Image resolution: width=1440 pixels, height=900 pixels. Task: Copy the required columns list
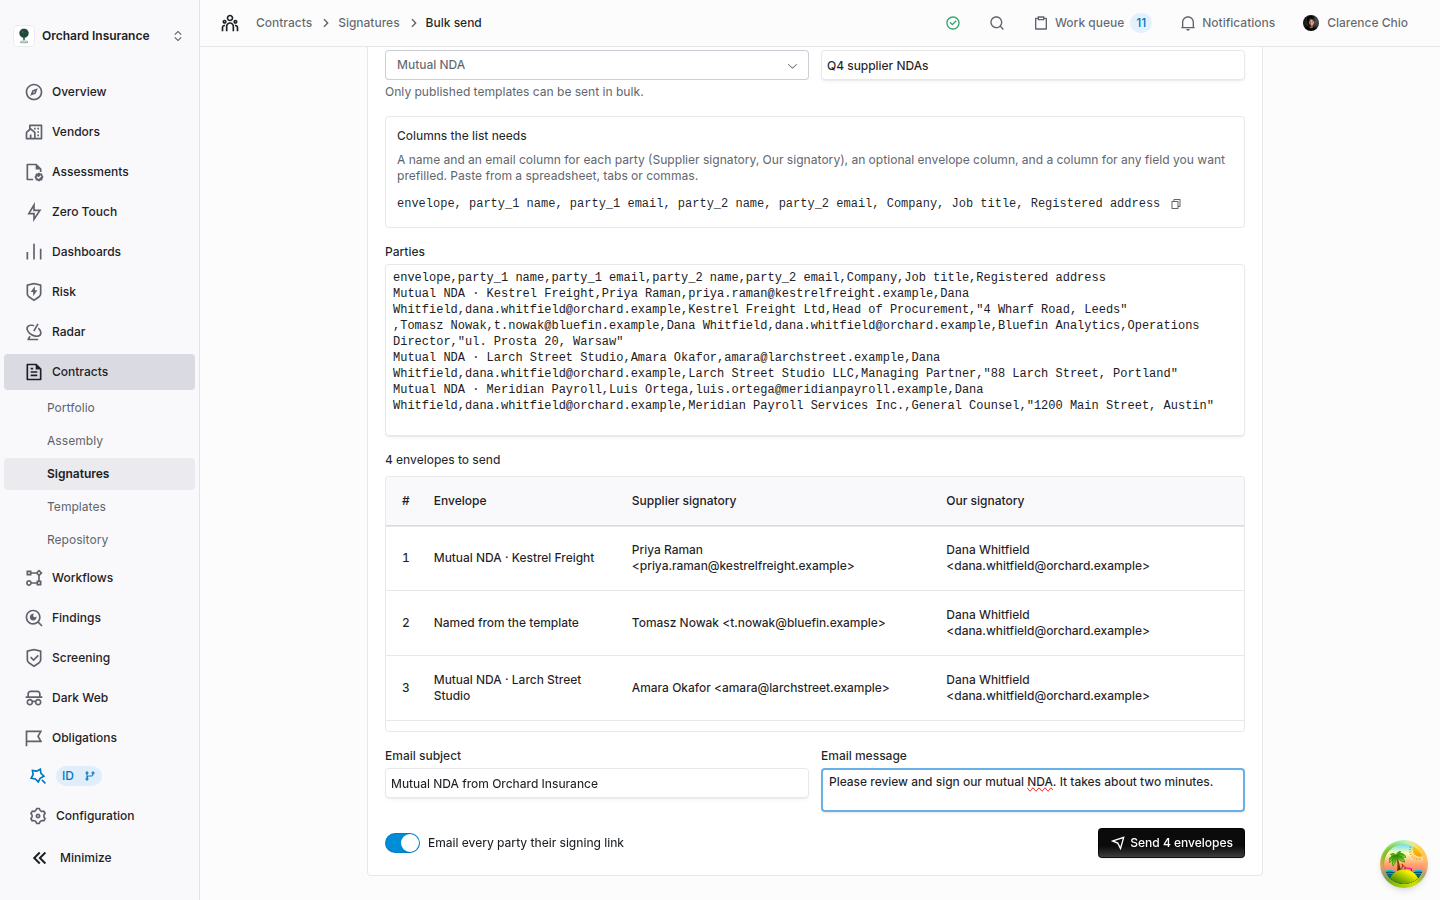click(1176, 204)
